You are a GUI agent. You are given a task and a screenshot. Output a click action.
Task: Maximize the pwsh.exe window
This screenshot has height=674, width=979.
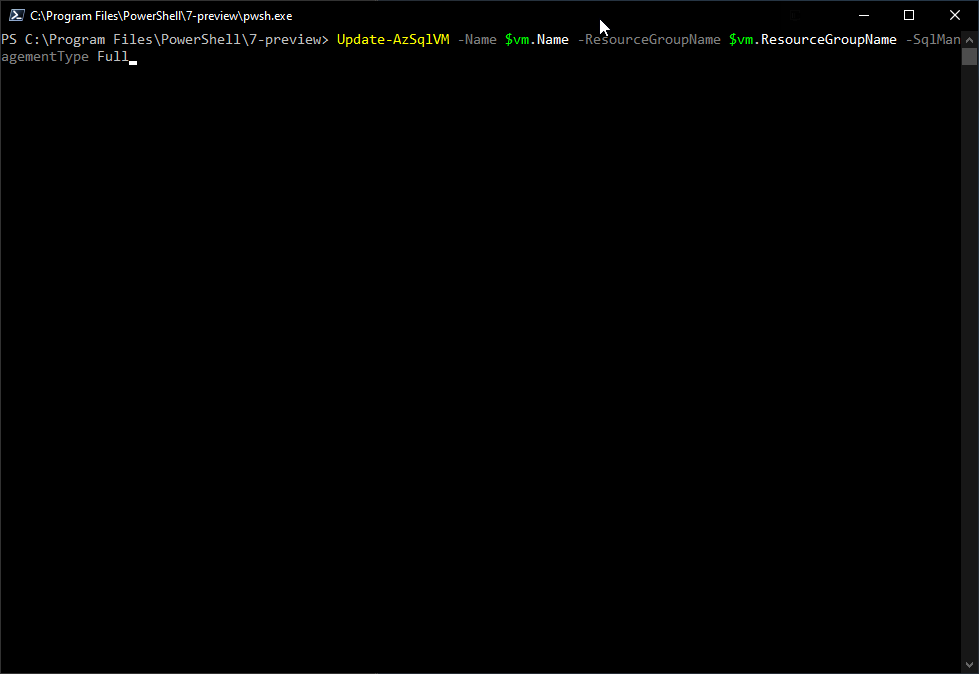[x=909, y=16]
